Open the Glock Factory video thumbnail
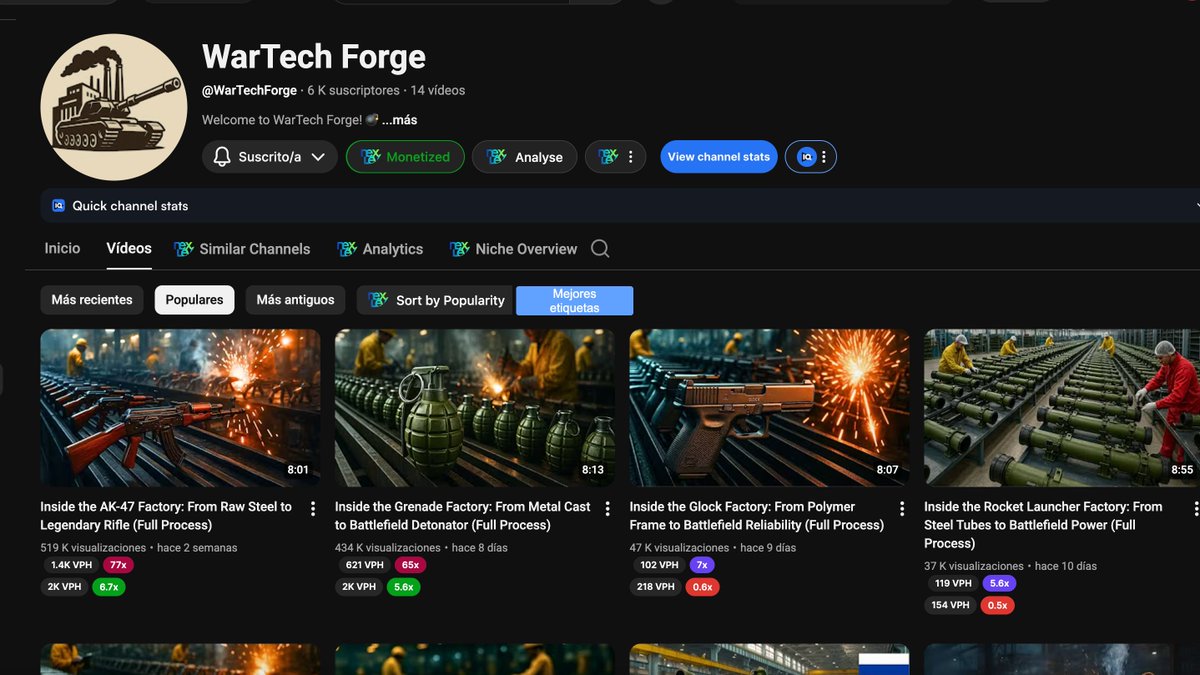The image size is (1200, 675). click(x=769, y=408)
